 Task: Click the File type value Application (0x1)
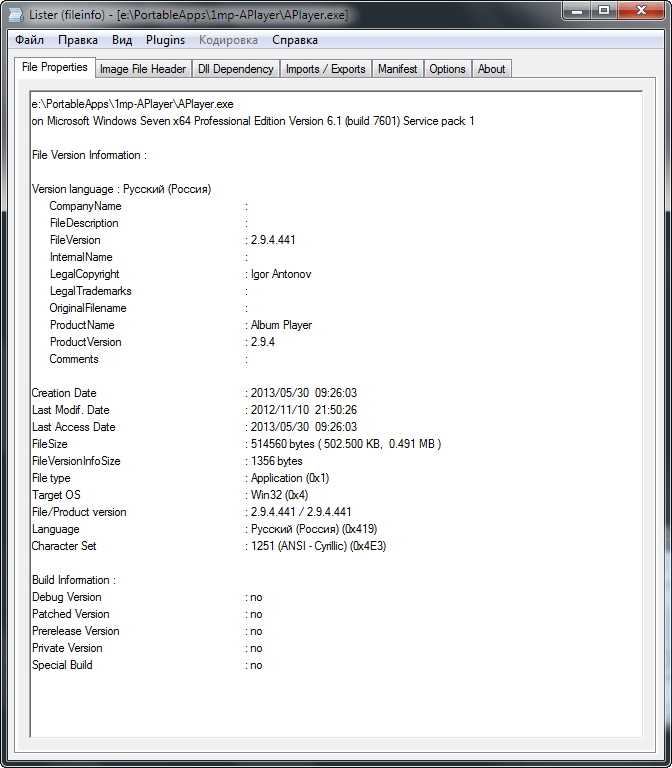click(x=289, y=478)
